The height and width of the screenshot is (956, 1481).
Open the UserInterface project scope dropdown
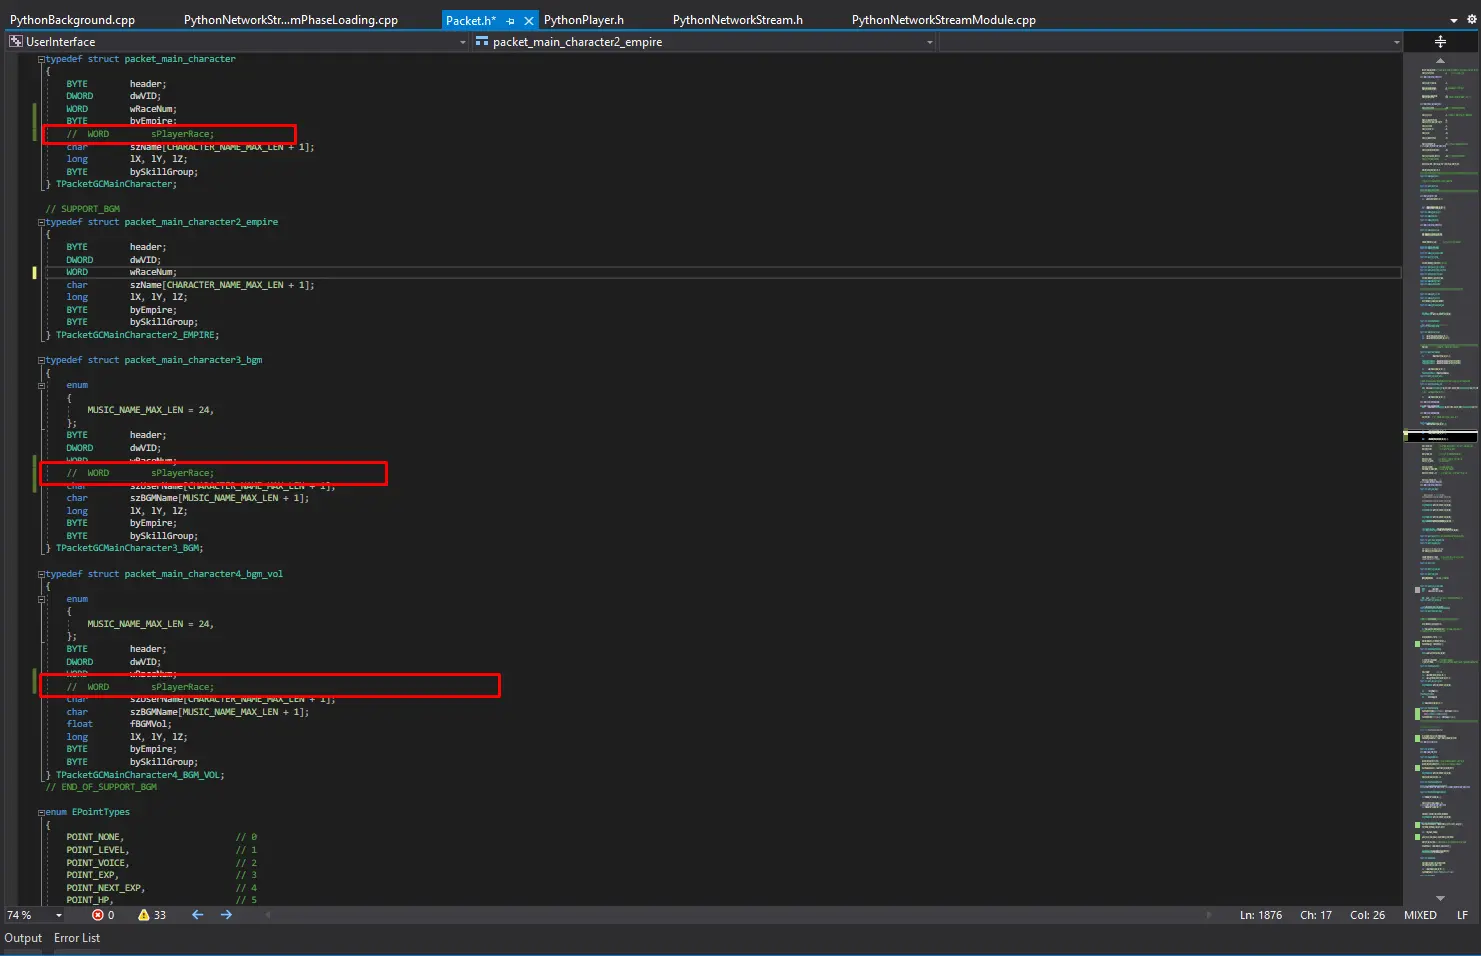pyautogui.click(x=462, y=42)
